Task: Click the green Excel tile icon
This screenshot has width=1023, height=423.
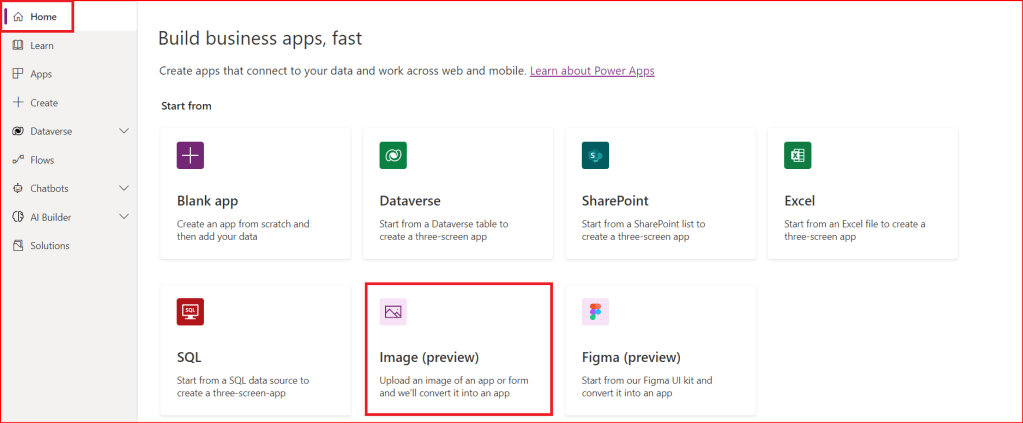Action: [x=798, y=155]
